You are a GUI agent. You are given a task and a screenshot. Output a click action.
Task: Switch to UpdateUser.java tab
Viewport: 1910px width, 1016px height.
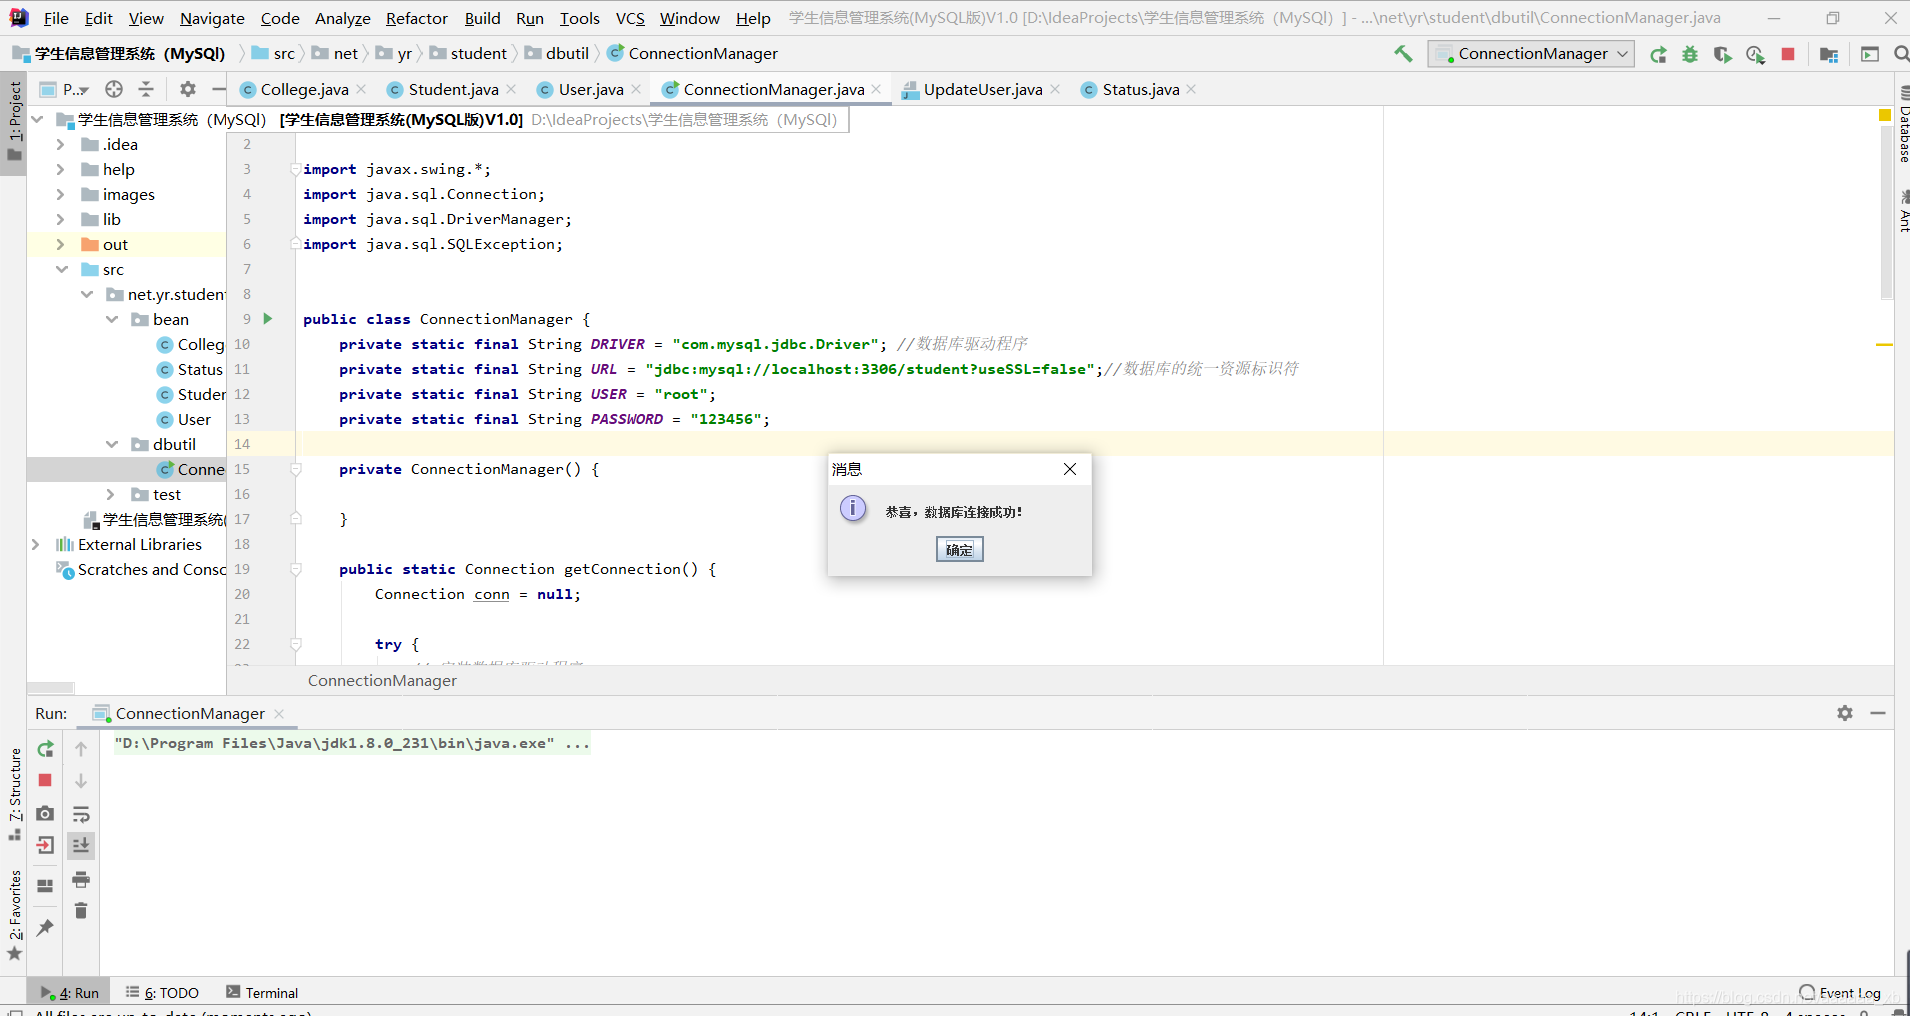coord(982,89)
